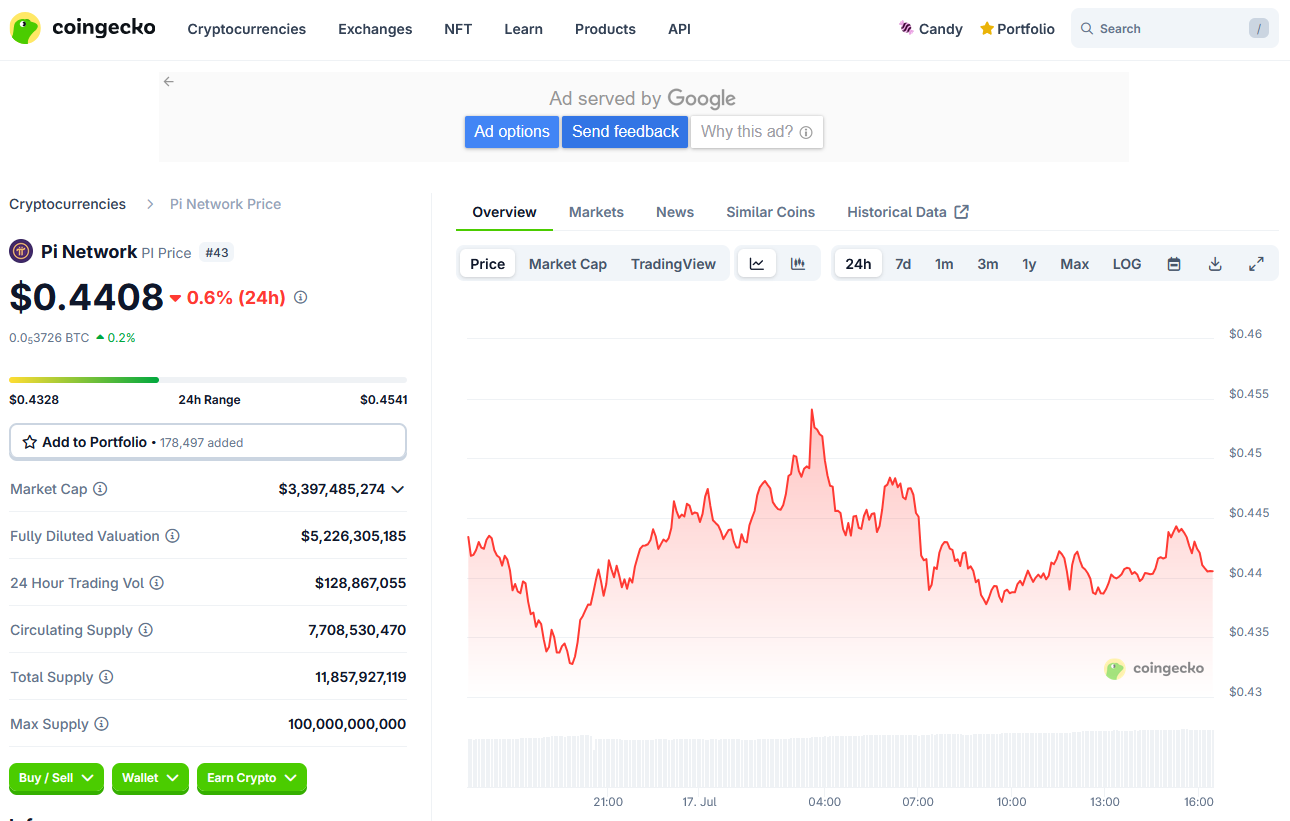This screenshot has width=1290, height=821.
Task: Click the Ad options button
Action: point(512,132)
